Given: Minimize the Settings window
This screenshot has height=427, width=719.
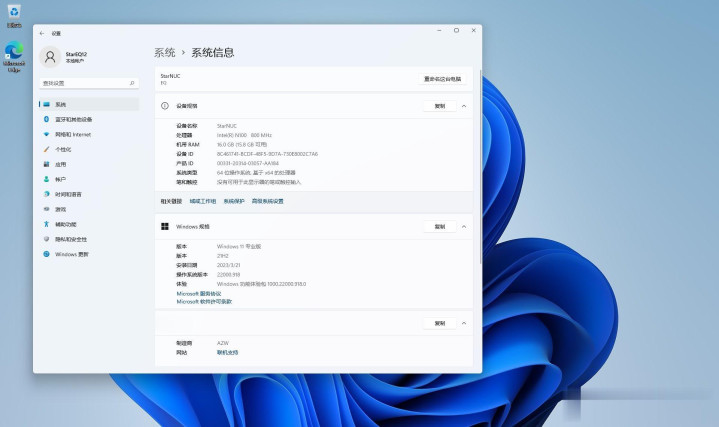Looking at the screenshot, I should tap(439, 30).
